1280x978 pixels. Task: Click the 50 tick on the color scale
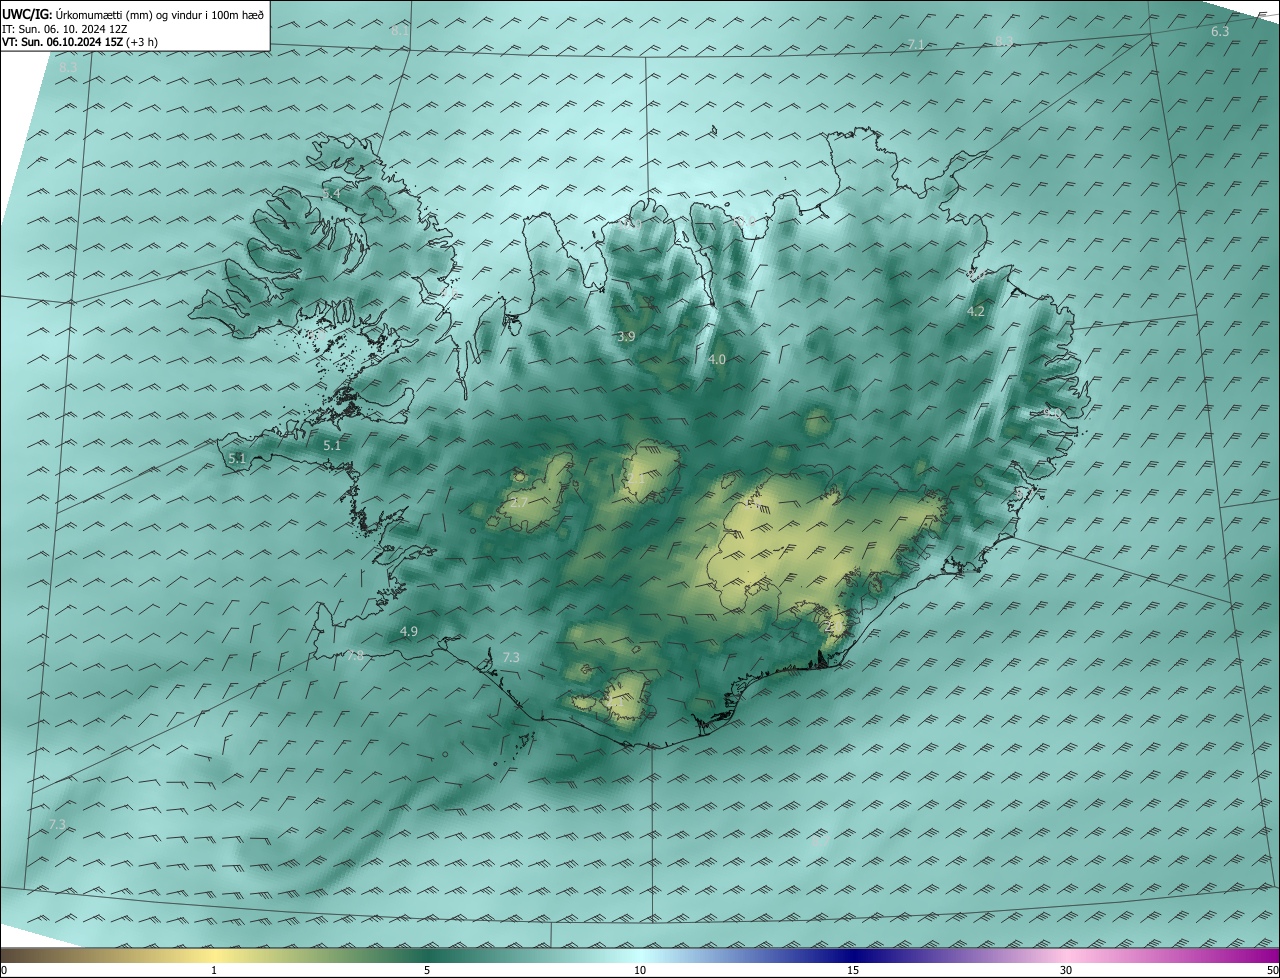tap(1272, 971)
